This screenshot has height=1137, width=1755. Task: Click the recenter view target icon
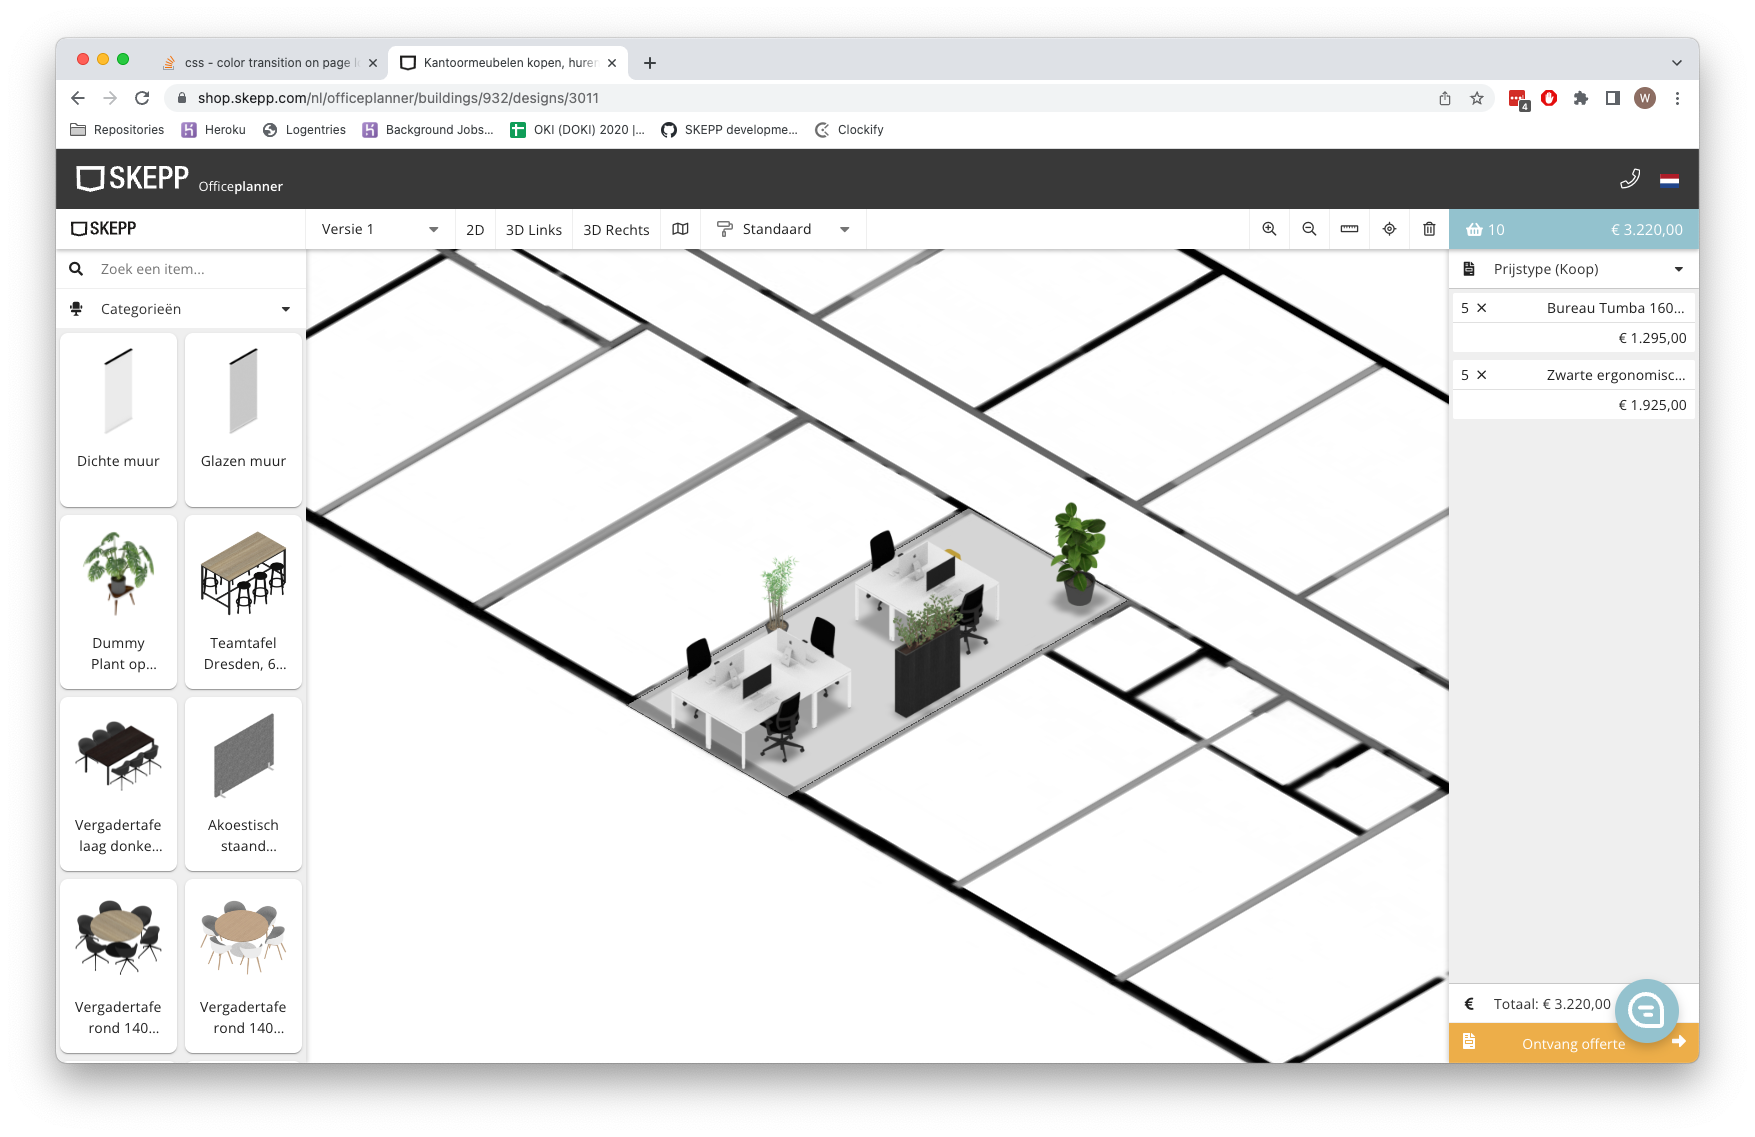tap(1389, 229)
